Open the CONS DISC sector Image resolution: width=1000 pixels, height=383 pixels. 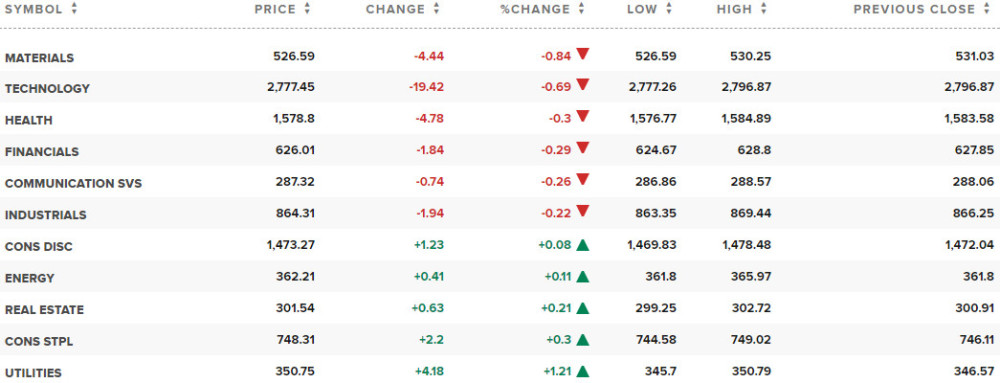tap(39, 247)
